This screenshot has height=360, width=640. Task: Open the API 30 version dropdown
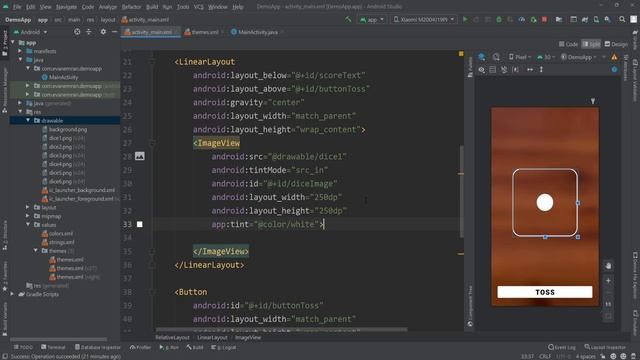click(x=546, y=57)
